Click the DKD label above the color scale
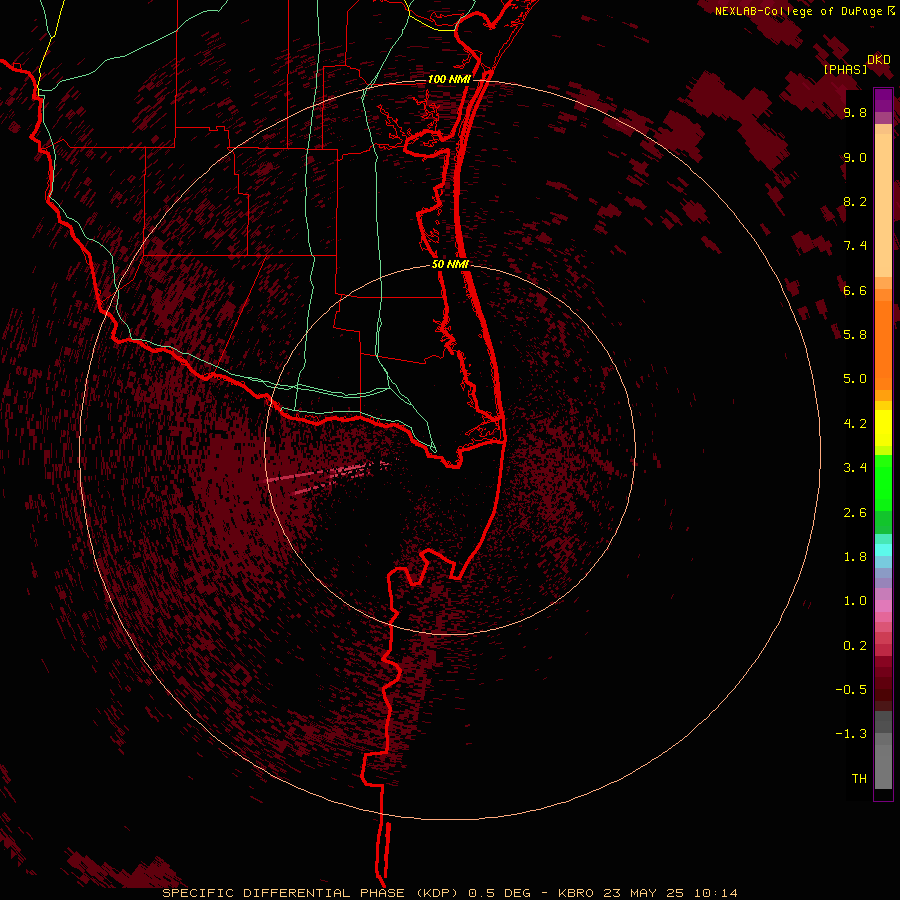The height and width of the screenshot is (900, 900). click(879, 60)
